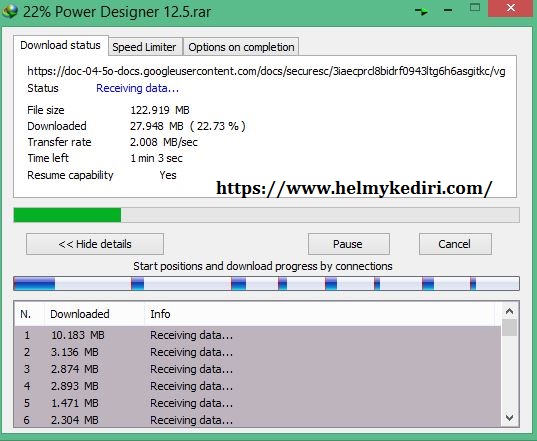
Task: Minimize the download window
Action: 448,11
